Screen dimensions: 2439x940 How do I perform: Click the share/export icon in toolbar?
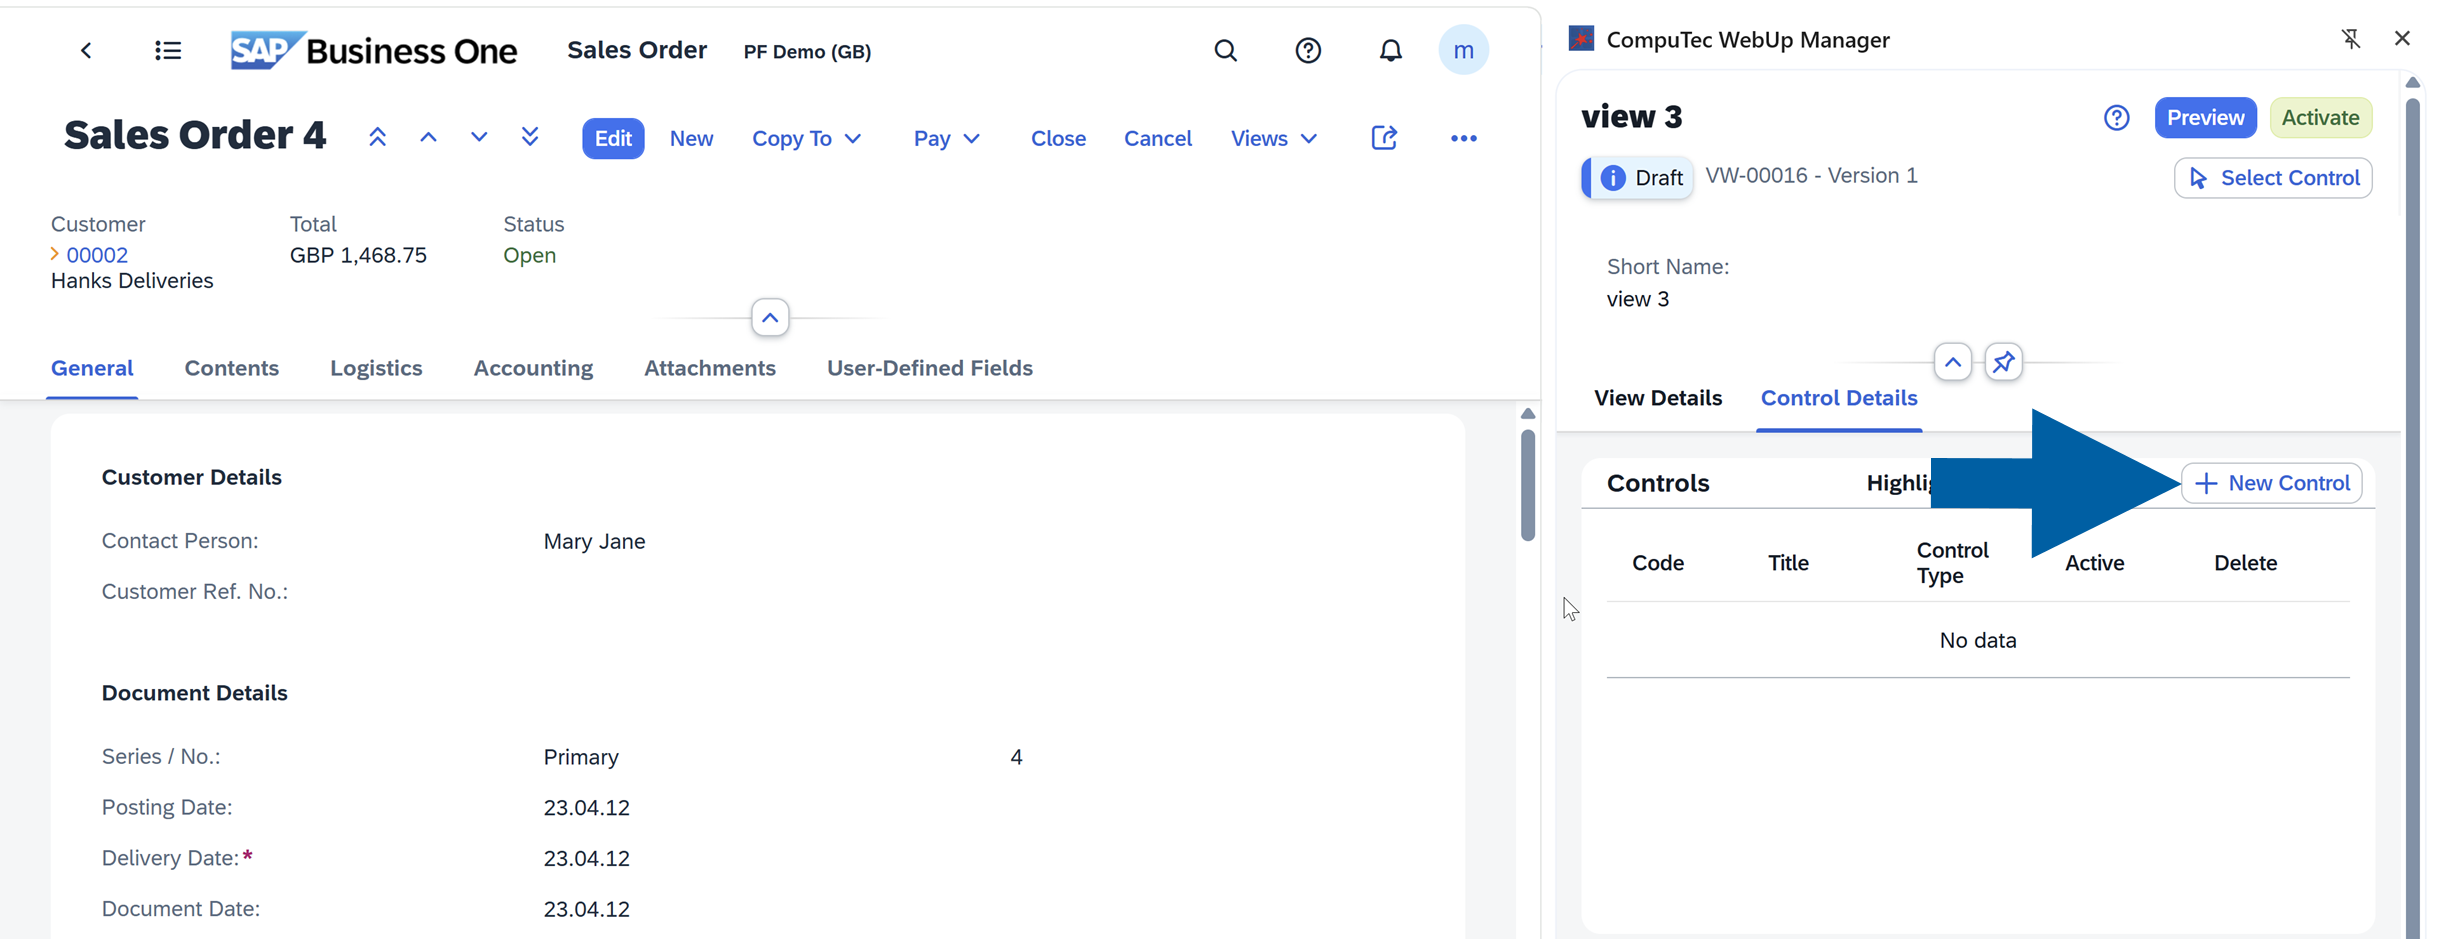click(1384, 137)
